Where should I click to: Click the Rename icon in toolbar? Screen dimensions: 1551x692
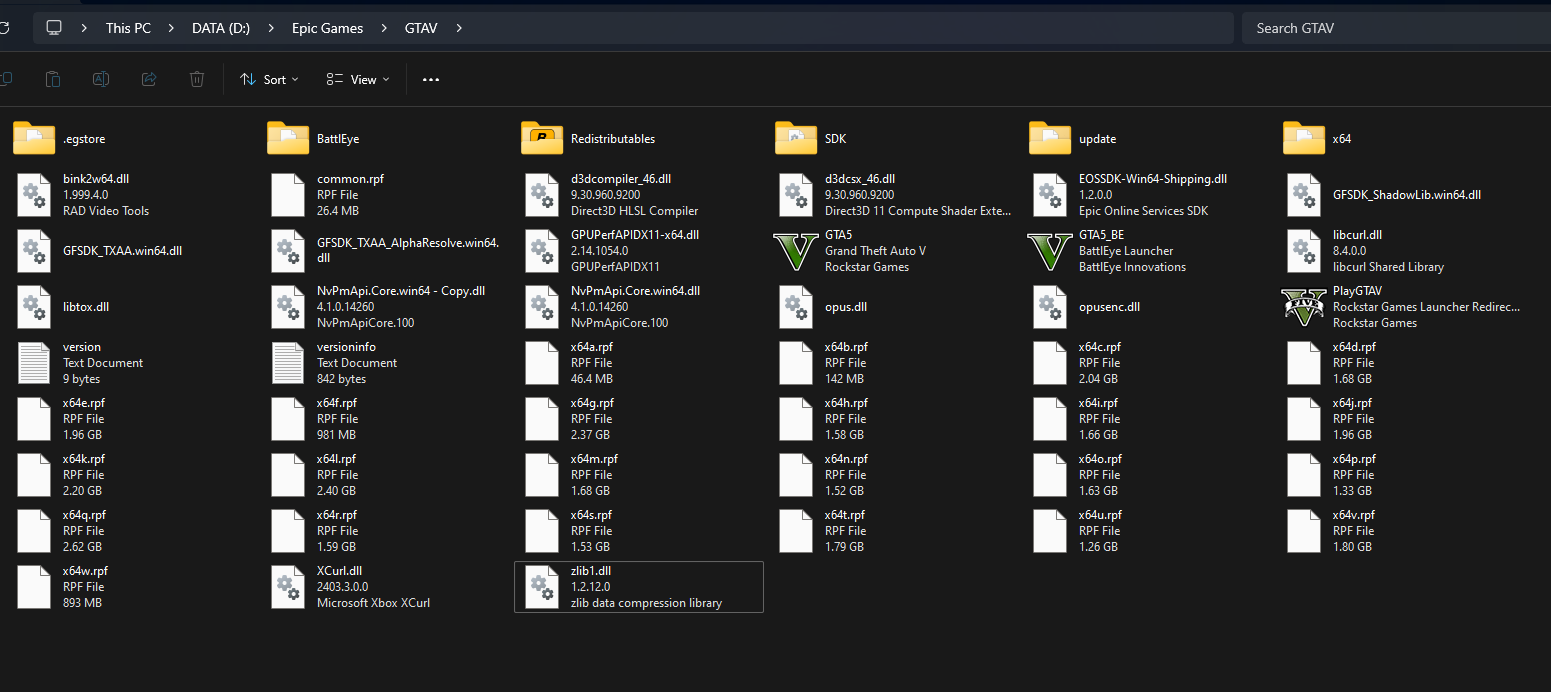(101, 79)
